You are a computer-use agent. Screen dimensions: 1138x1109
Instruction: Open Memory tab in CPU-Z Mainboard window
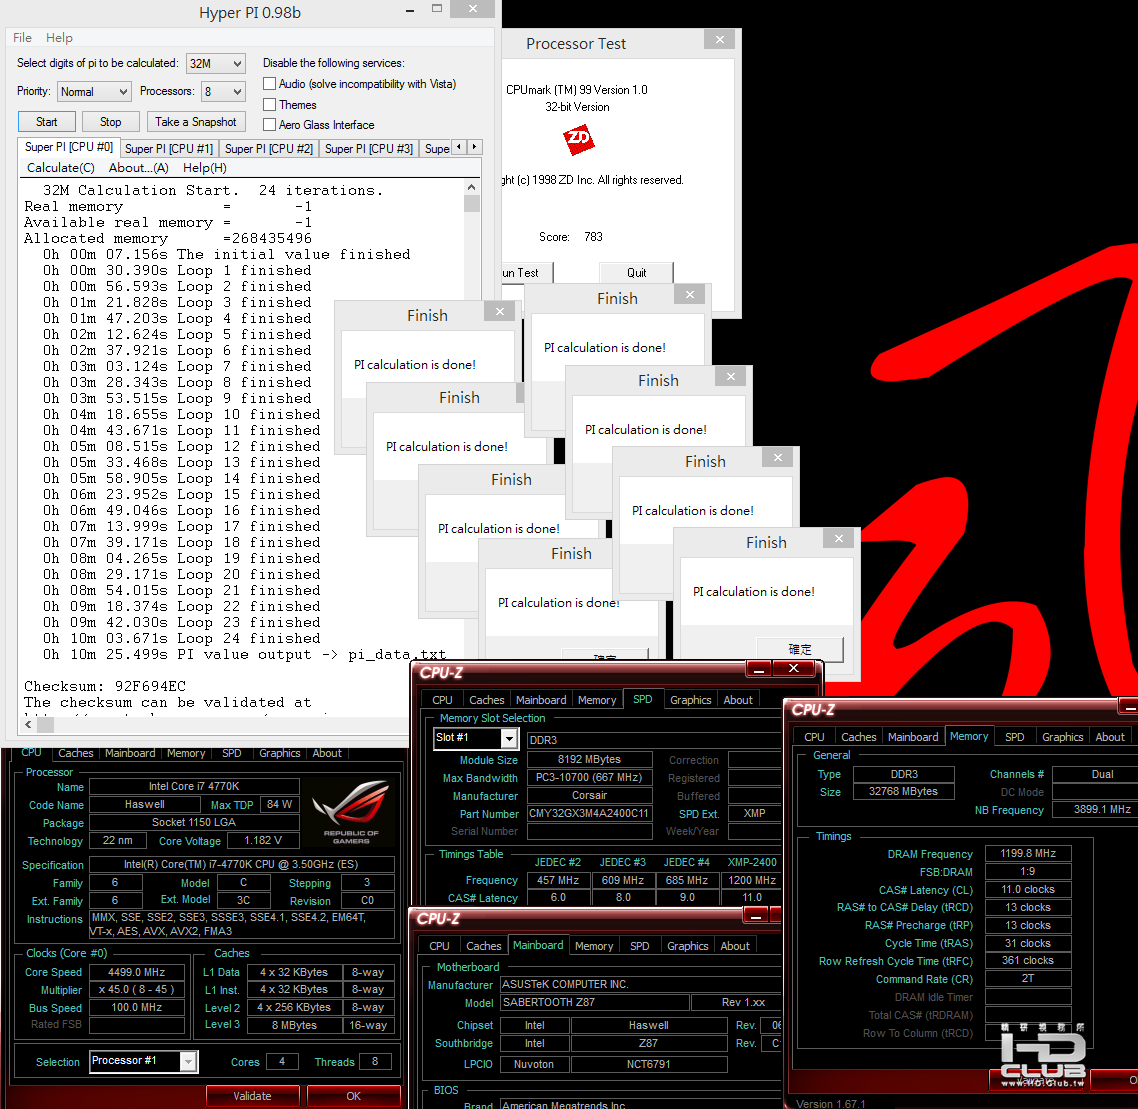point(594,946)
